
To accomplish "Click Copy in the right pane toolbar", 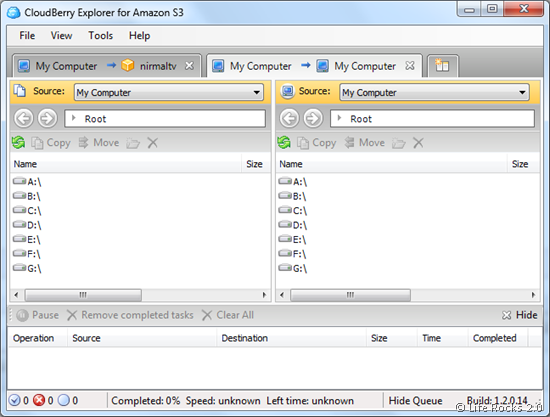I will [x=317, y=143].
